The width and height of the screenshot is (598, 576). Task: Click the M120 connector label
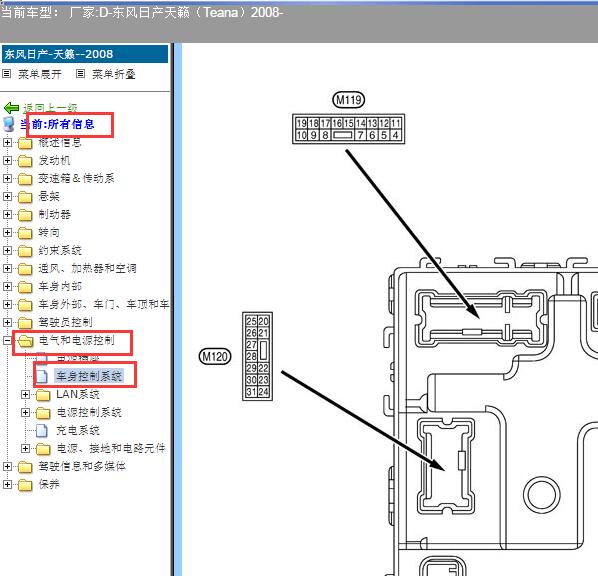tap(215, 357)
